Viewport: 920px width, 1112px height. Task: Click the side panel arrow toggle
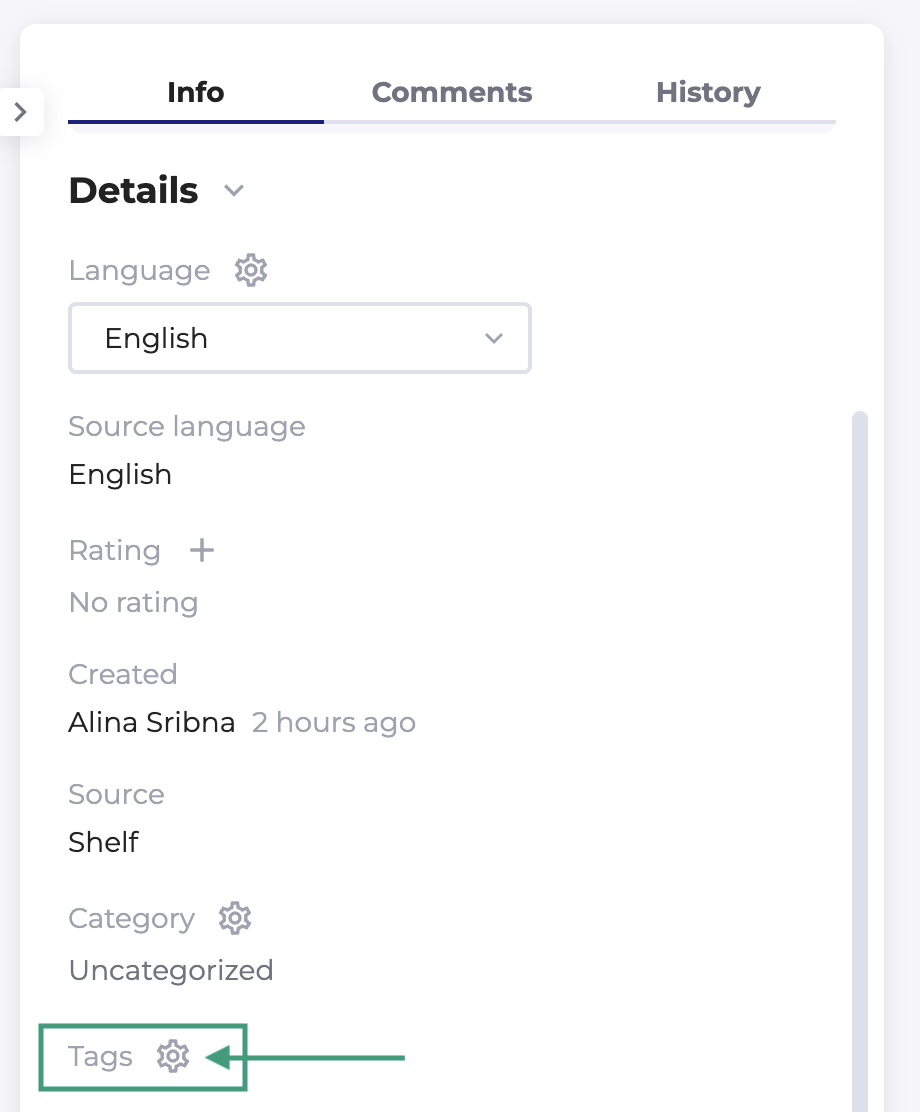[x=21, y=112]
